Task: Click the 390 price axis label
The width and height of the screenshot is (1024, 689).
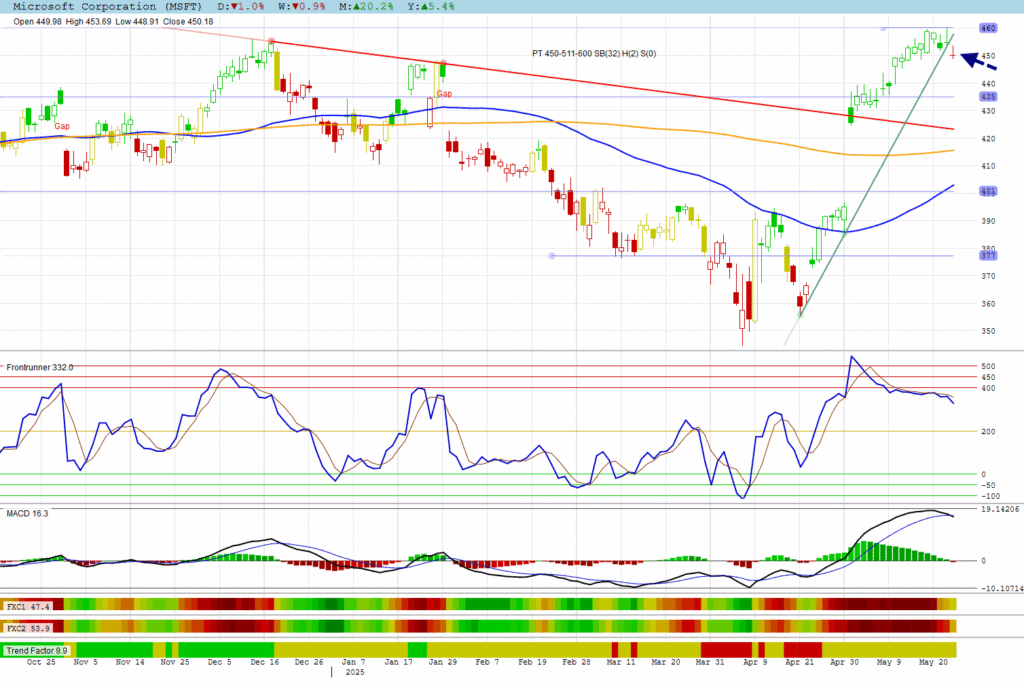Action: click(988, 221)
